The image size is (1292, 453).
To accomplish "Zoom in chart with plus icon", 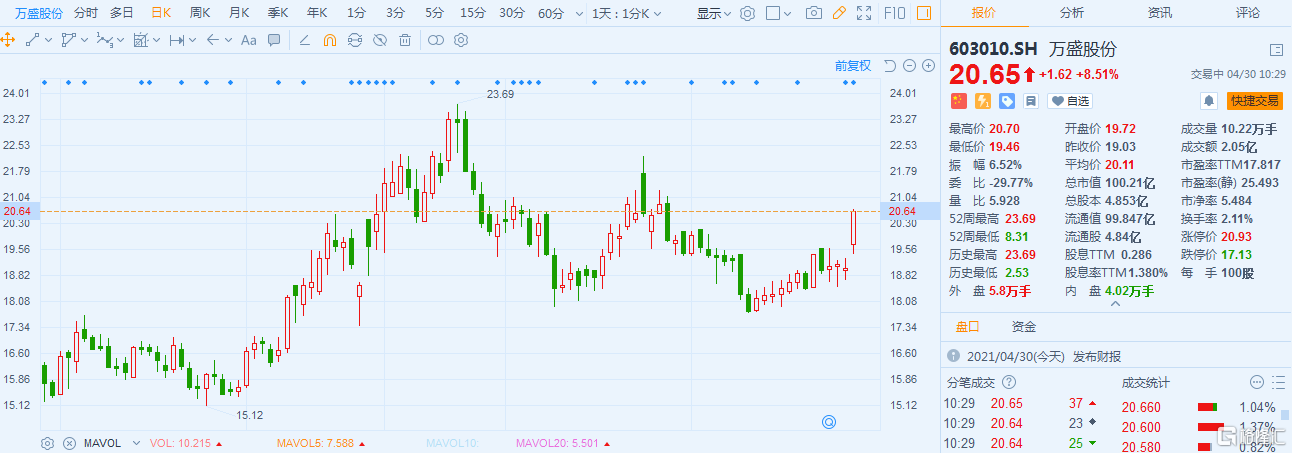I will tap(926, 66).
